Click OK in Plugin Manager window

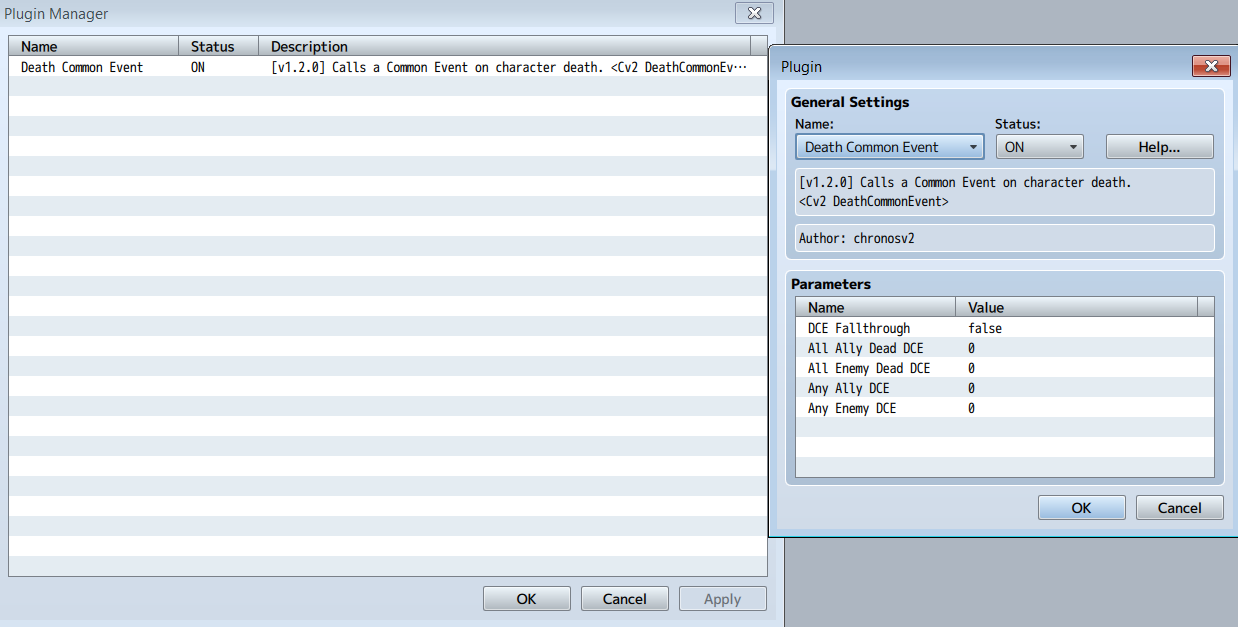(x=526, y=599)
